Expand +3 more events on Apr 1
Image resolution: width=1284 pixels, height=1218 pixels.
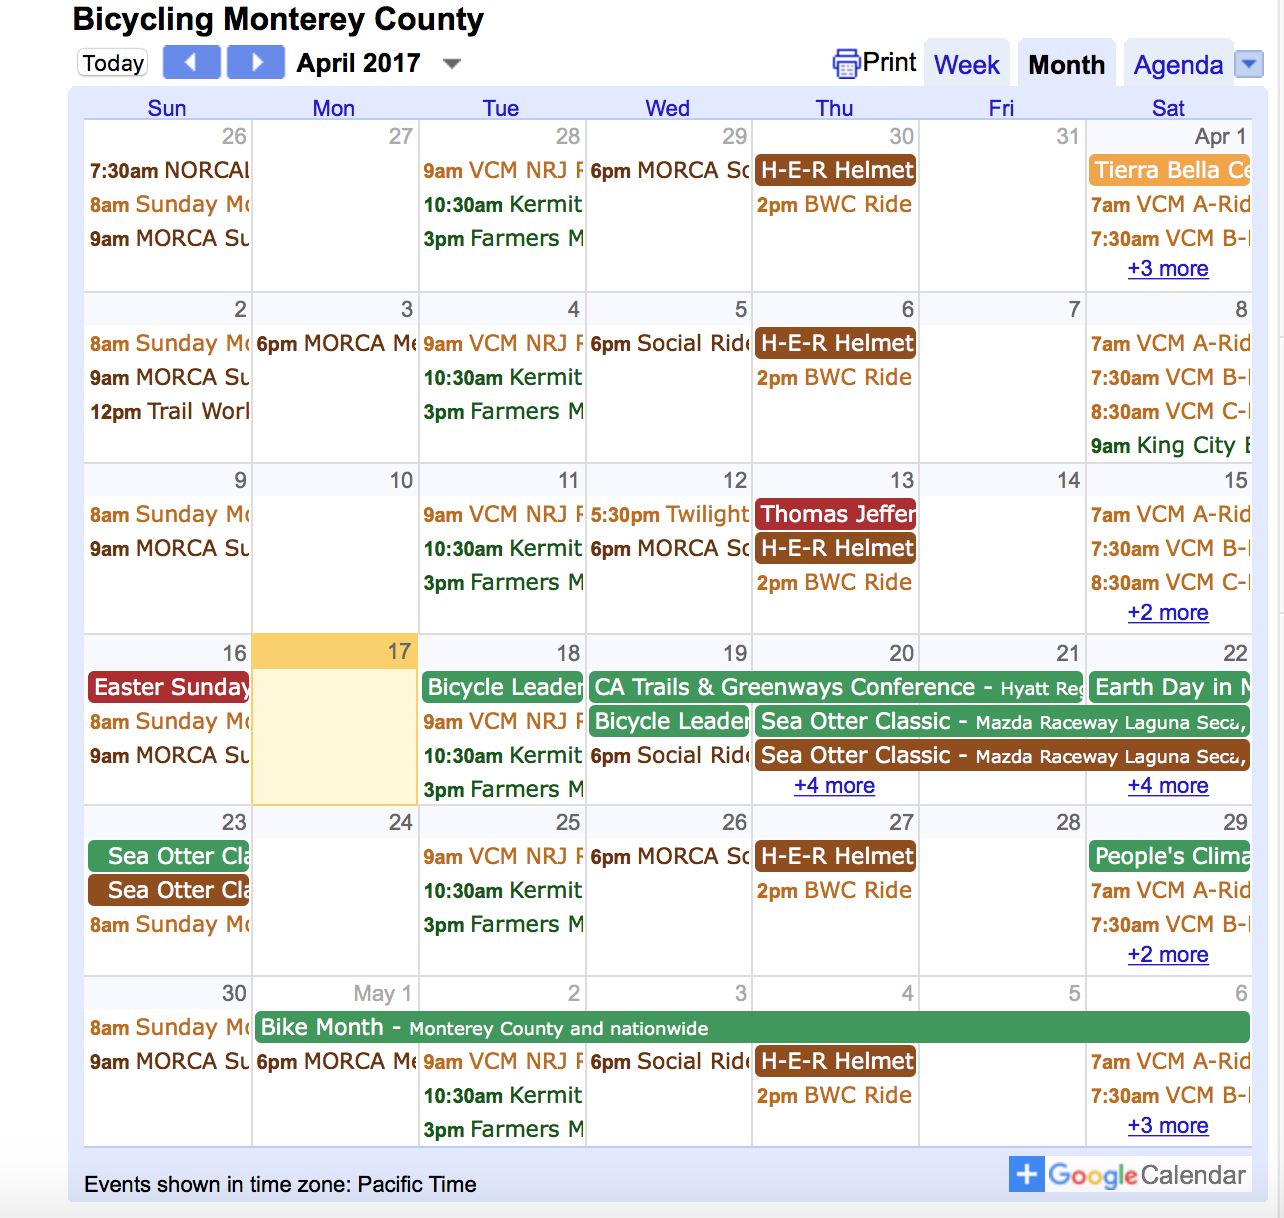(x=1167, y=269)
